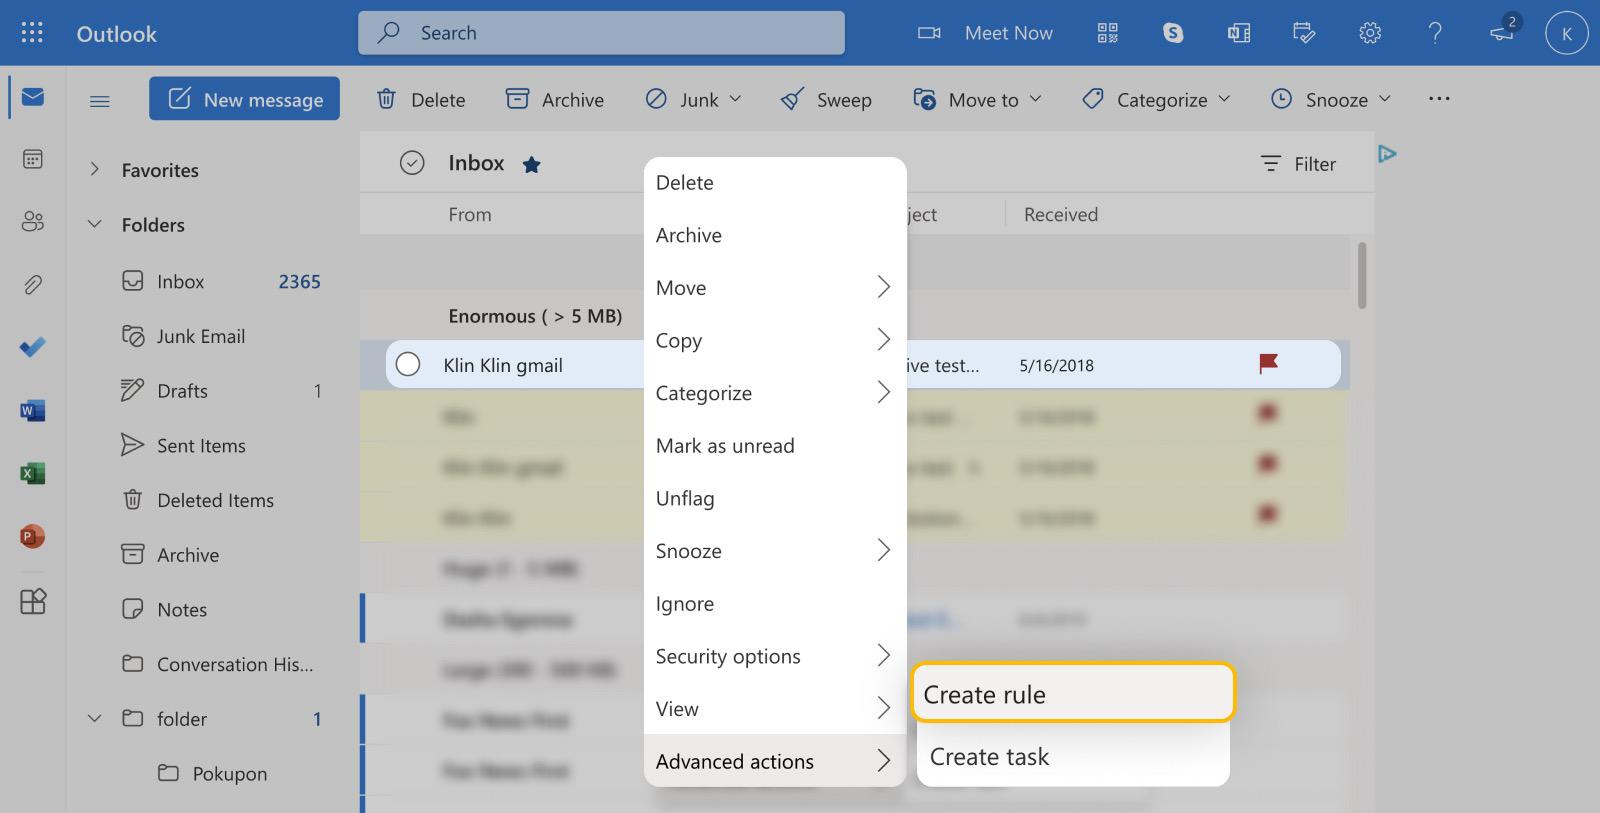Open the Settings gear
The height and width of the screenshot is (813, 1600).
click(x=1370, y=33)
